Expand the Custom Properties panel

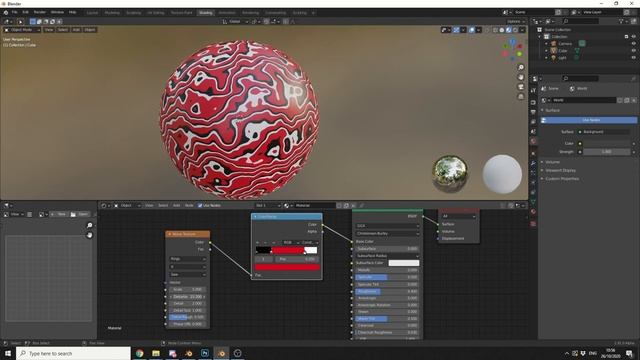pos(560,179)
